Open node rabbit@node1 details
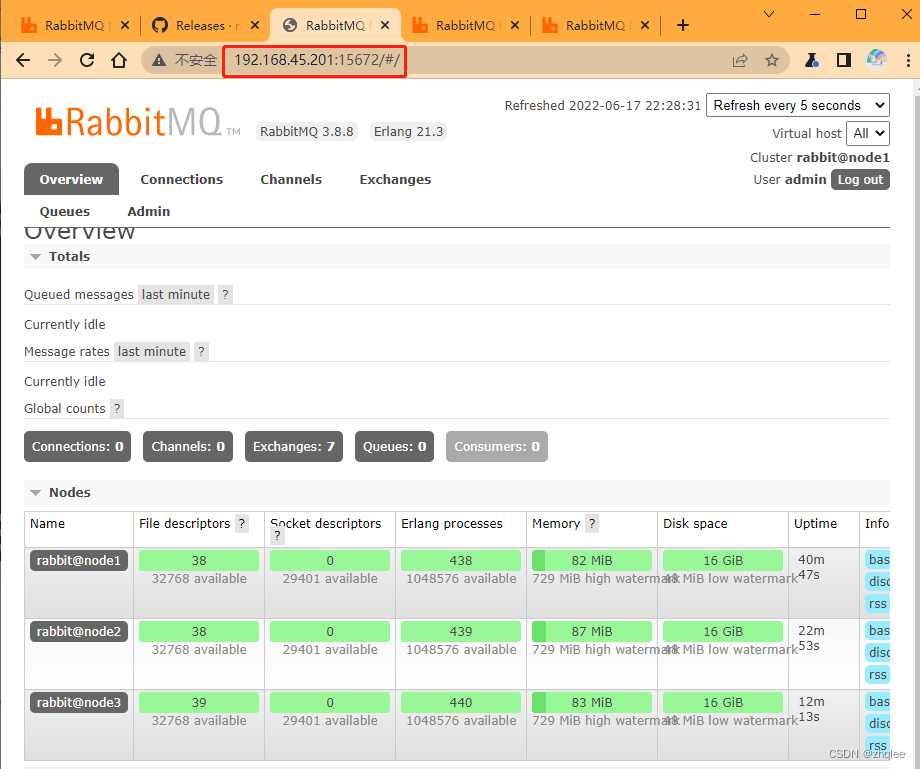The width and height of the screenshot is (920, 769). [x=79, y=561]
